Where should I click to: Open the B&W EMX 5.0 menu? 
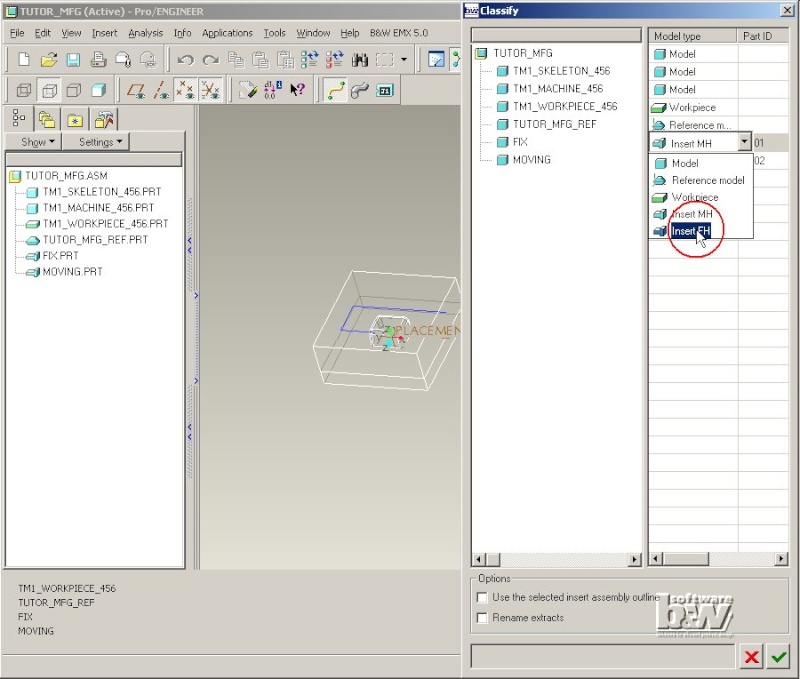pyautogui.click(x=399, y=33)
